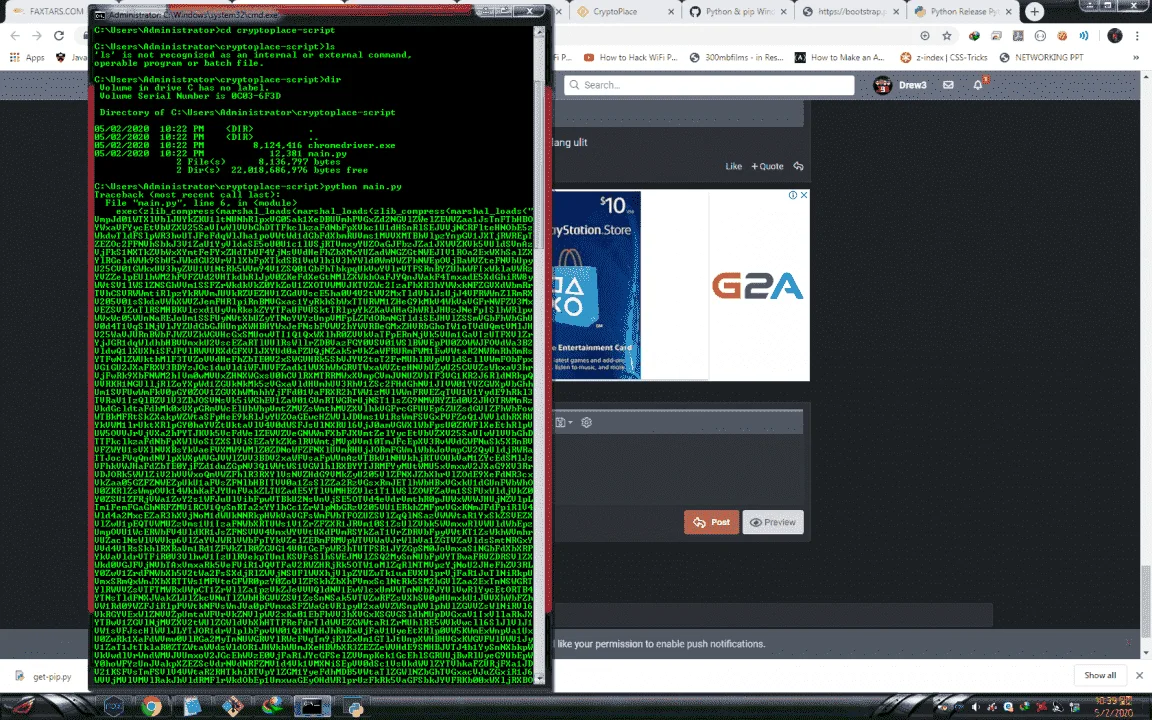This screenshot has height=720, width=1152.
Task: Open the ROG start button
Action: (x=22, y=707)
